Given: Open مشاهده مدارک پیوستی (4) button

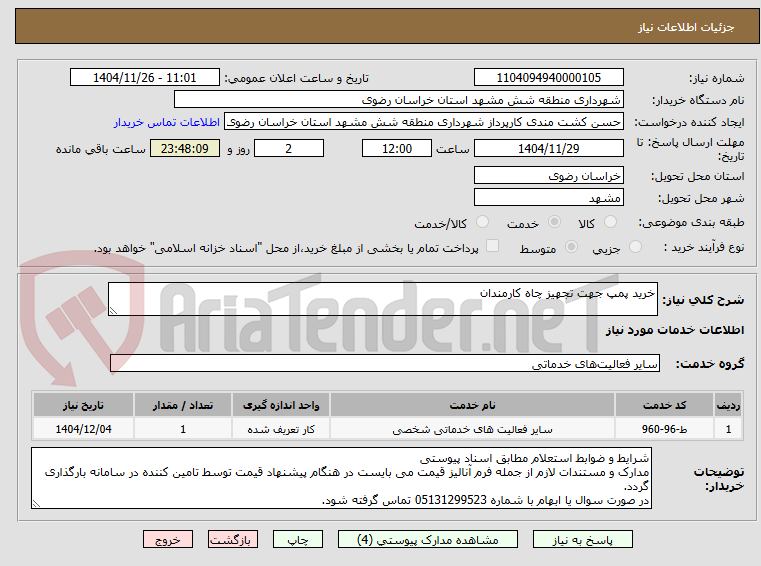Looking at the screenshot, I should pos(428,539).
